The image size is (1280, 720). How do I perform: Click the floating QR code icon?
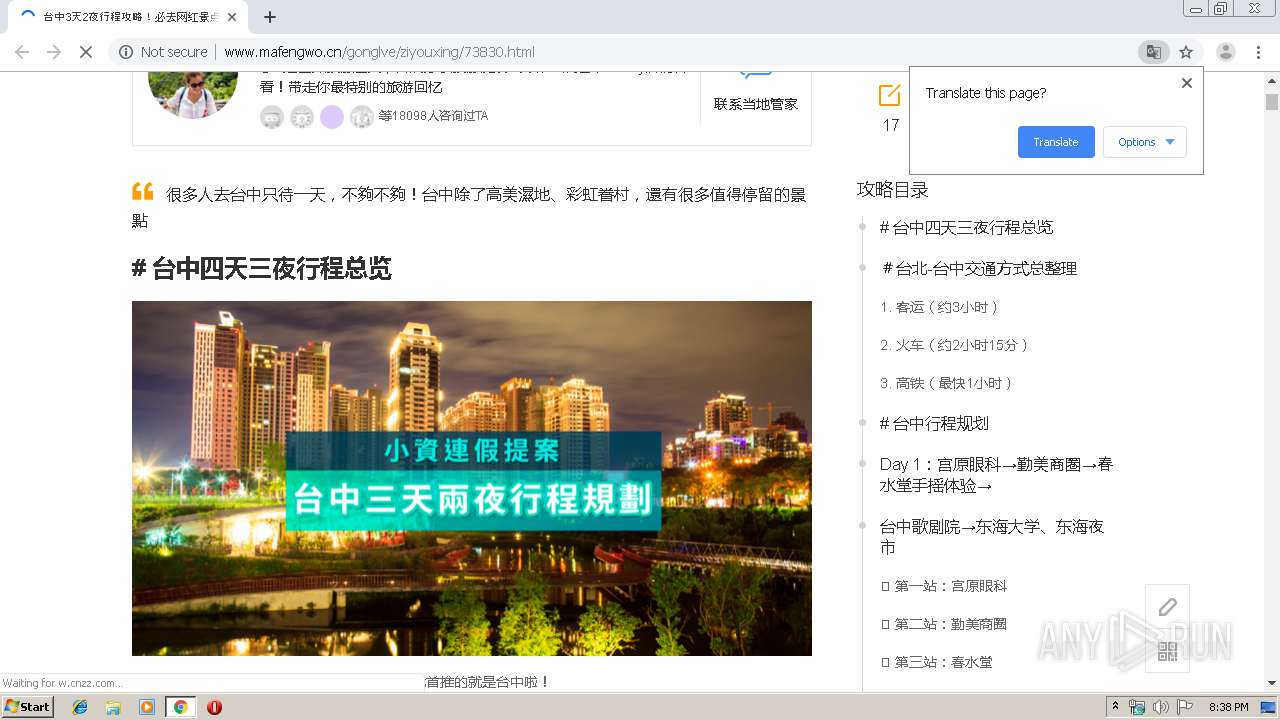click(x=1167, y=651)
